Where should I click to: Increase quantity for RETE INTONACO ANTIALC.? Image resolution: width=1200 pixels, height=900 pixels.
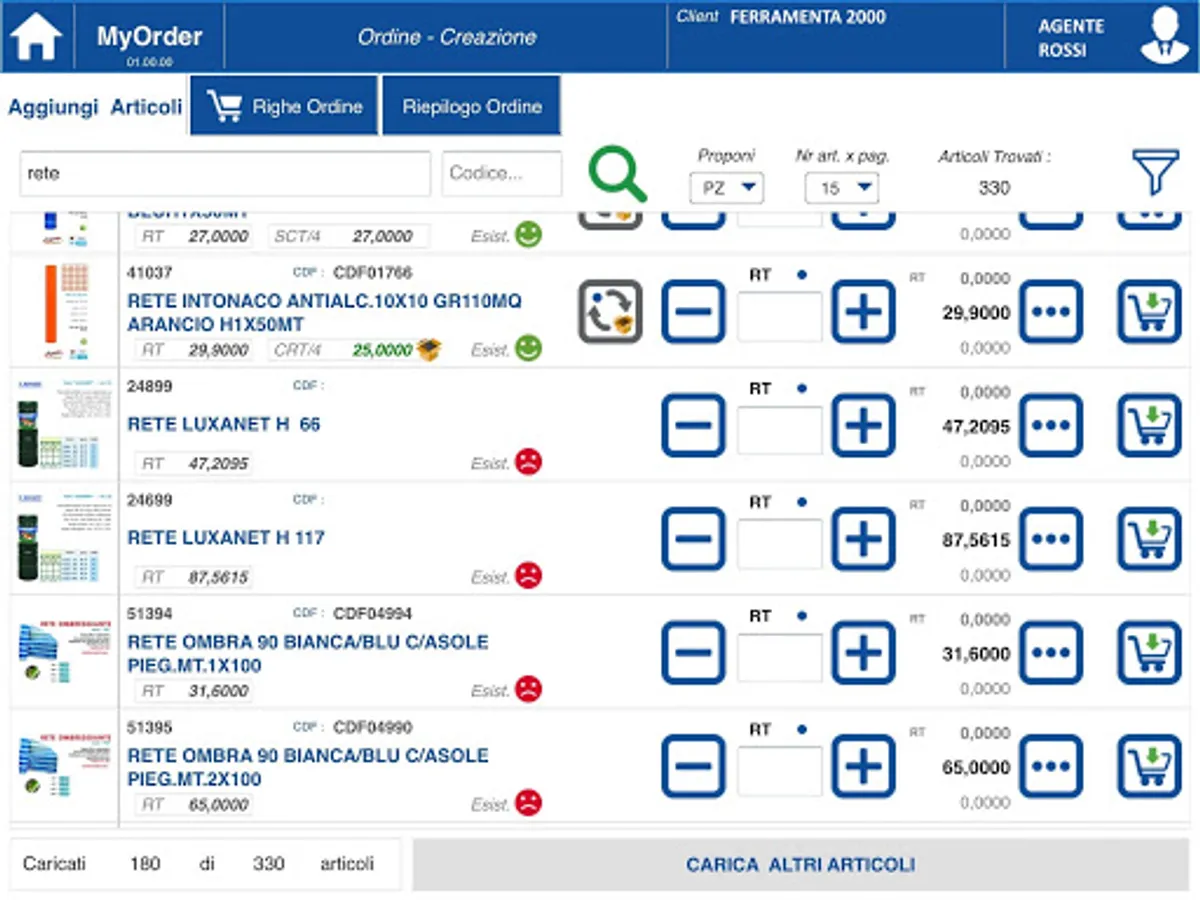pos(864,312)
